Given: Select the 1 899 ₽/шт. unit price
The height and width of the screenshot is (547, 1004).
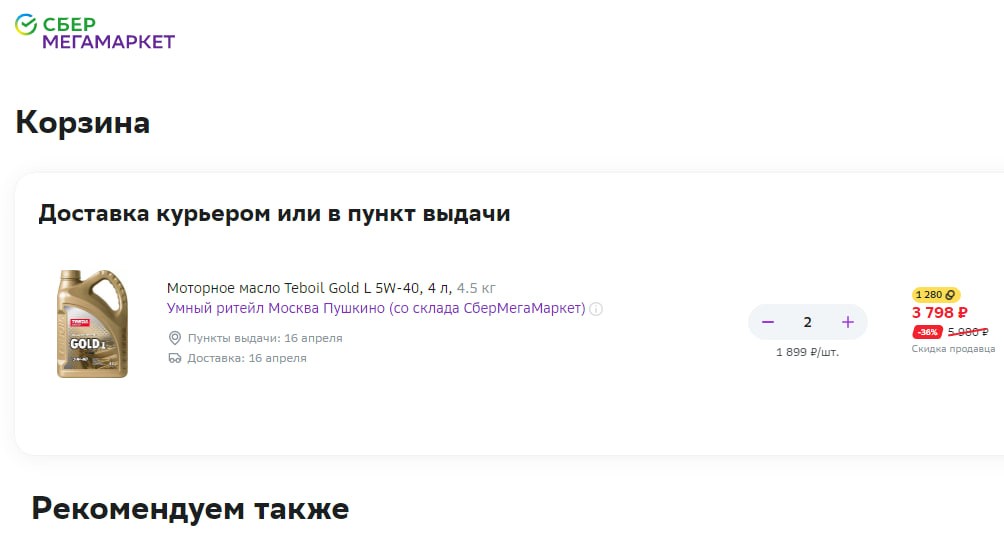Looking at the screenshot, I should [x=807, y=352].
